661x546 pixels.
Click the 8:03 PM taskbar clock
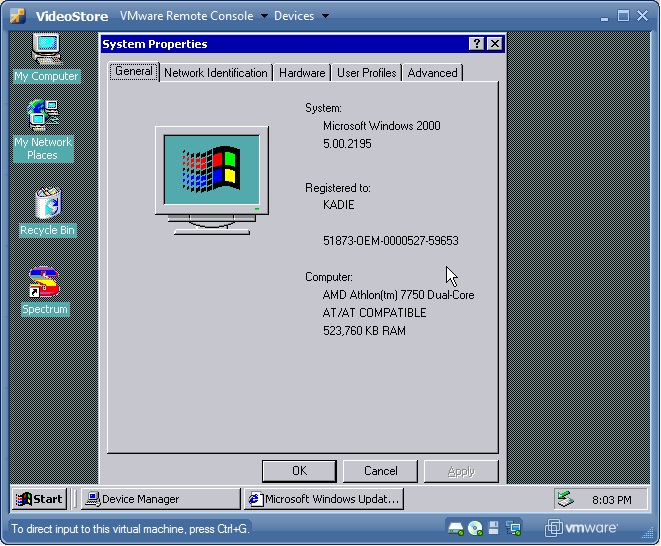611,500
